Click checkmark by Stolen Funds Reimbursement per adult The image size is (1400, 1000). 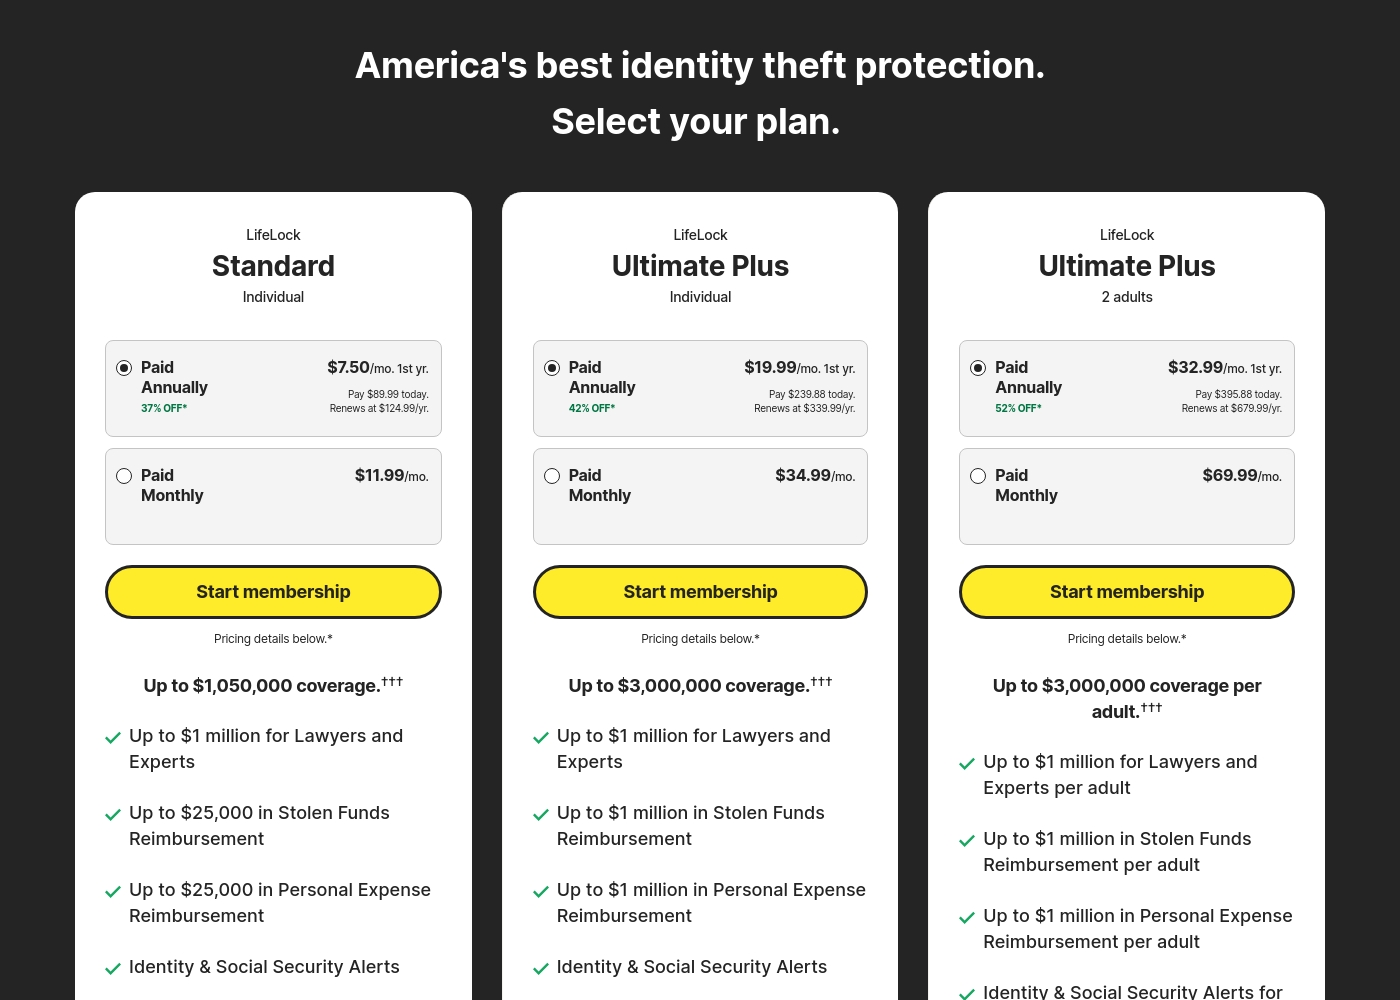967,841
